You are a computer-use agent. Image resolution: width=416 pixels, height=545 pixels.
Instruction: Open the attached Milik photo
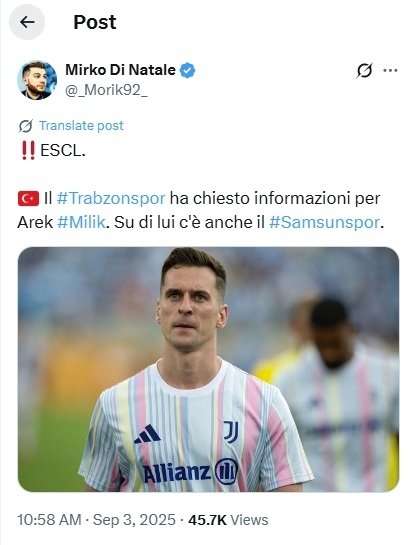pyautogui.click(x=208, y=369)
